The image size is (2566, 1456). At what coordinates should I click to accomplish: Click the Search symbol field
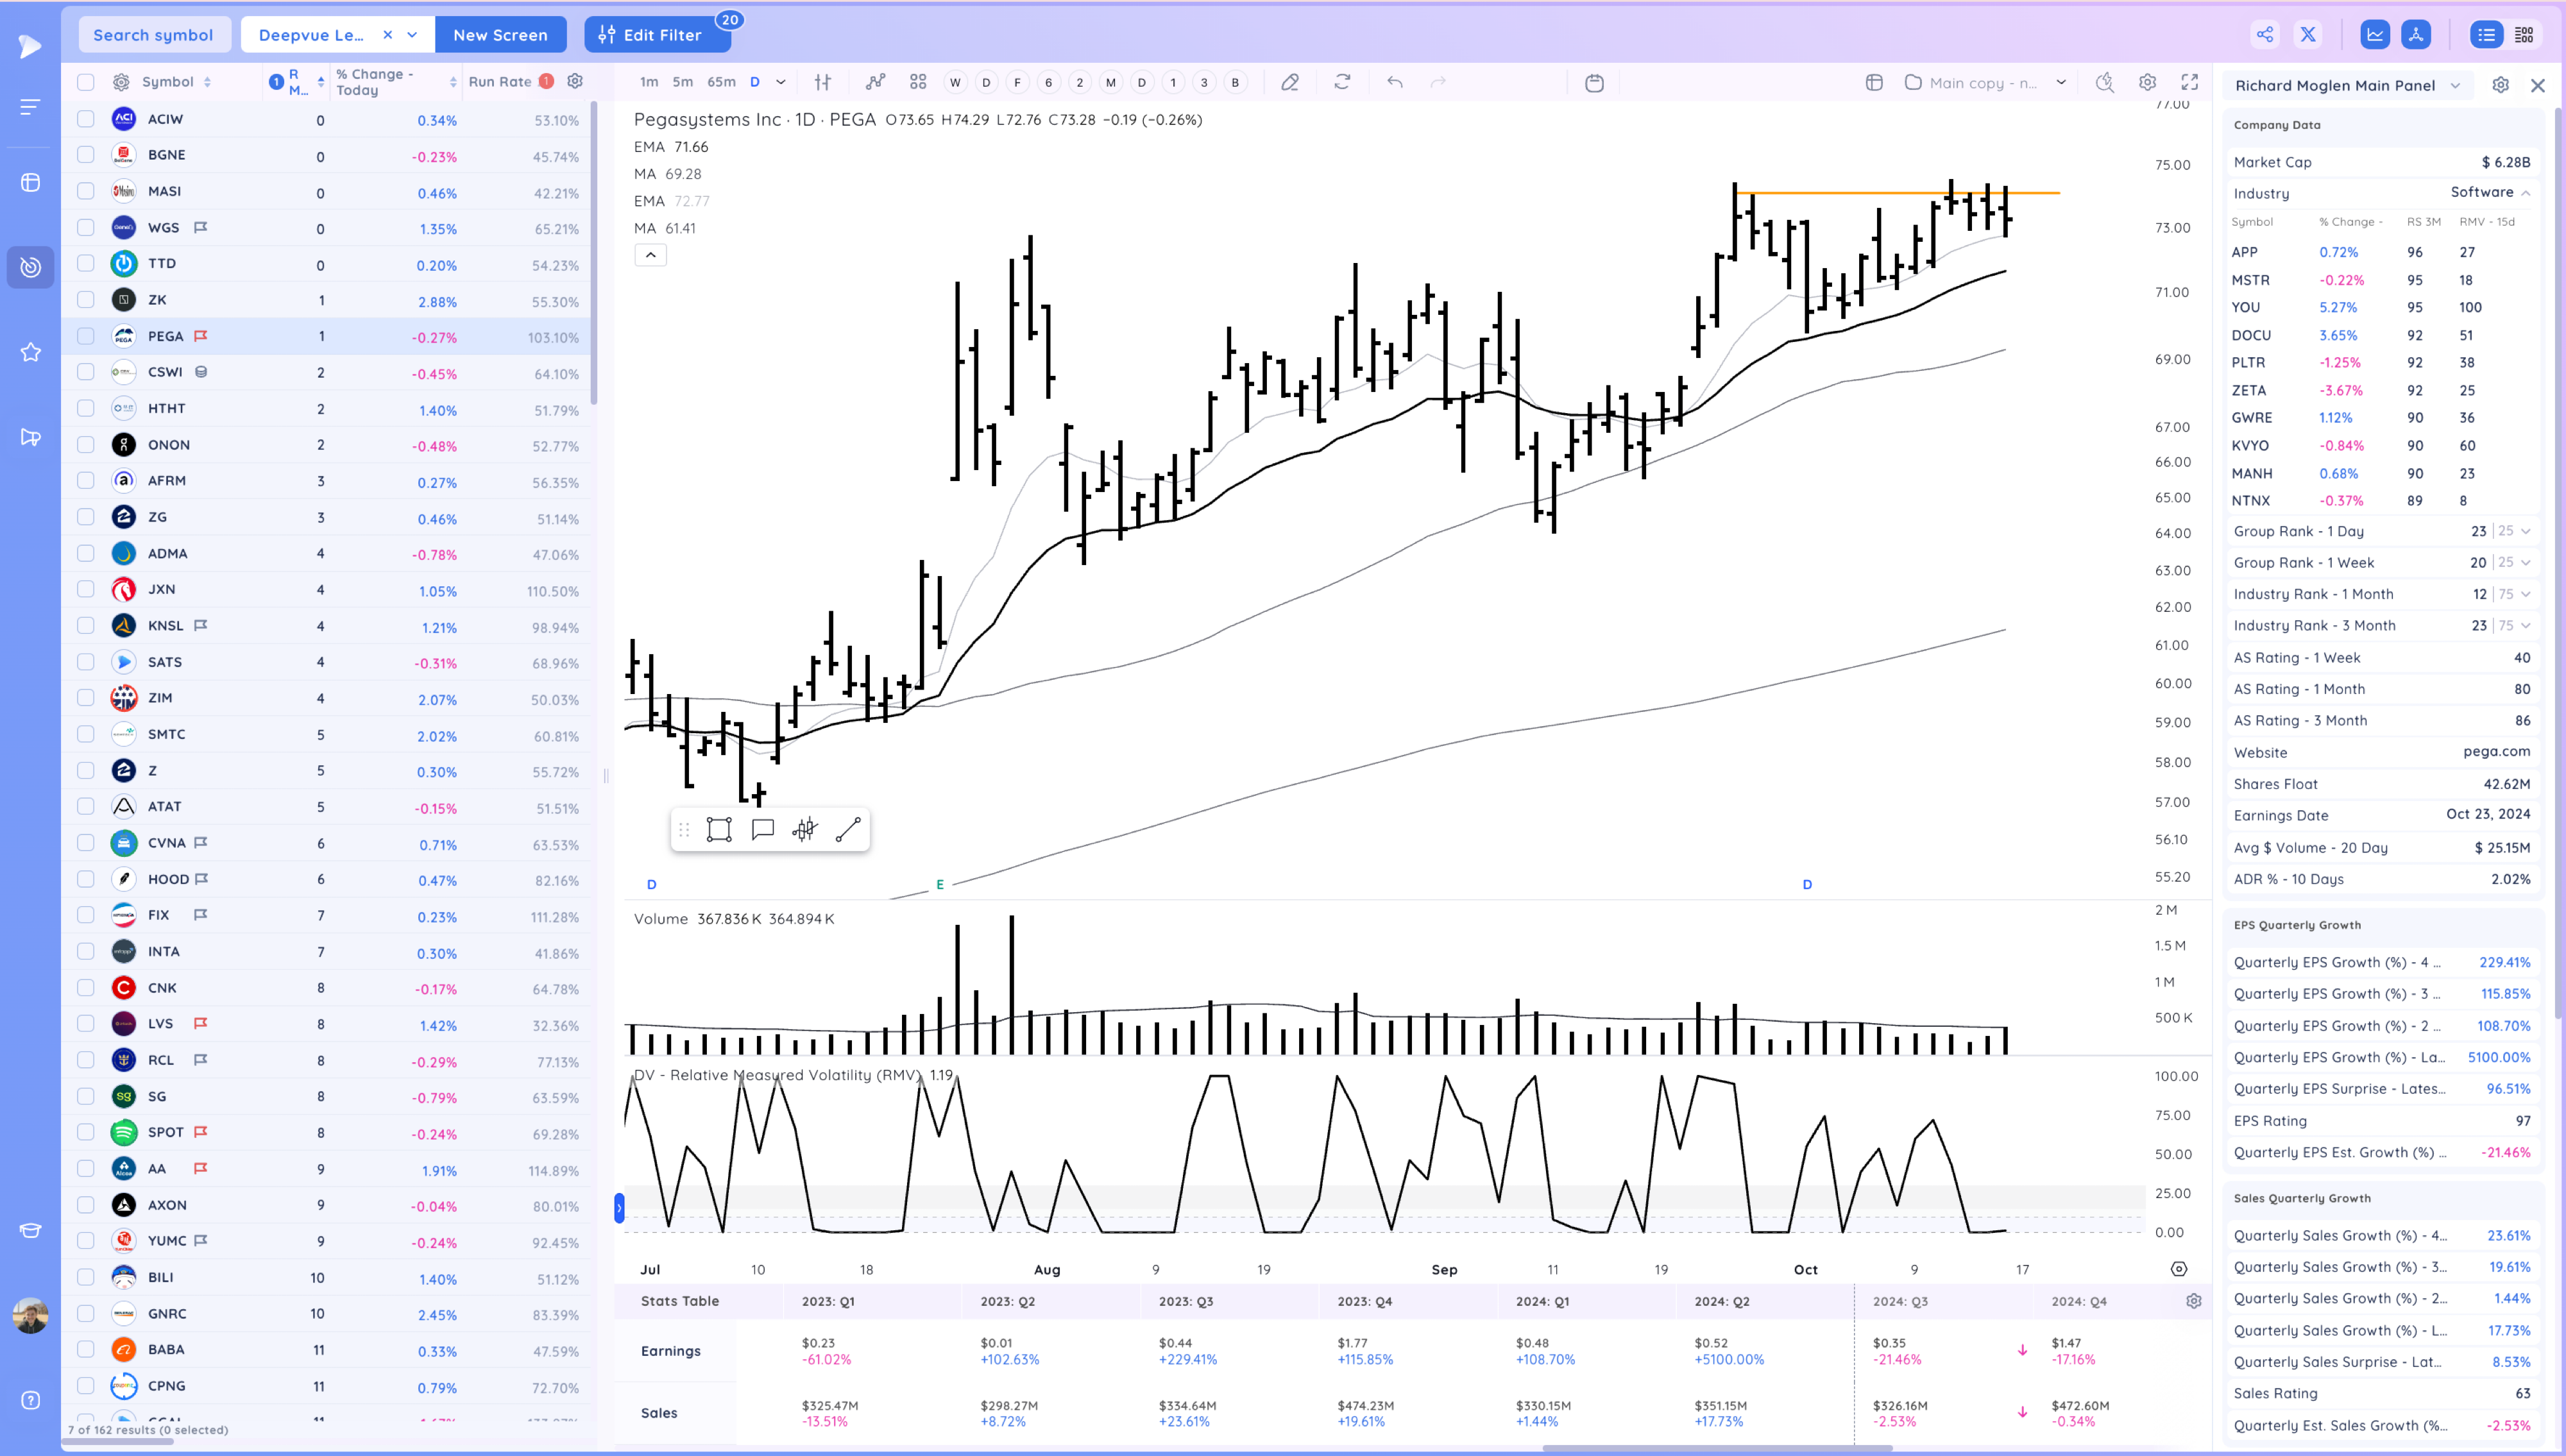[153, 35]
